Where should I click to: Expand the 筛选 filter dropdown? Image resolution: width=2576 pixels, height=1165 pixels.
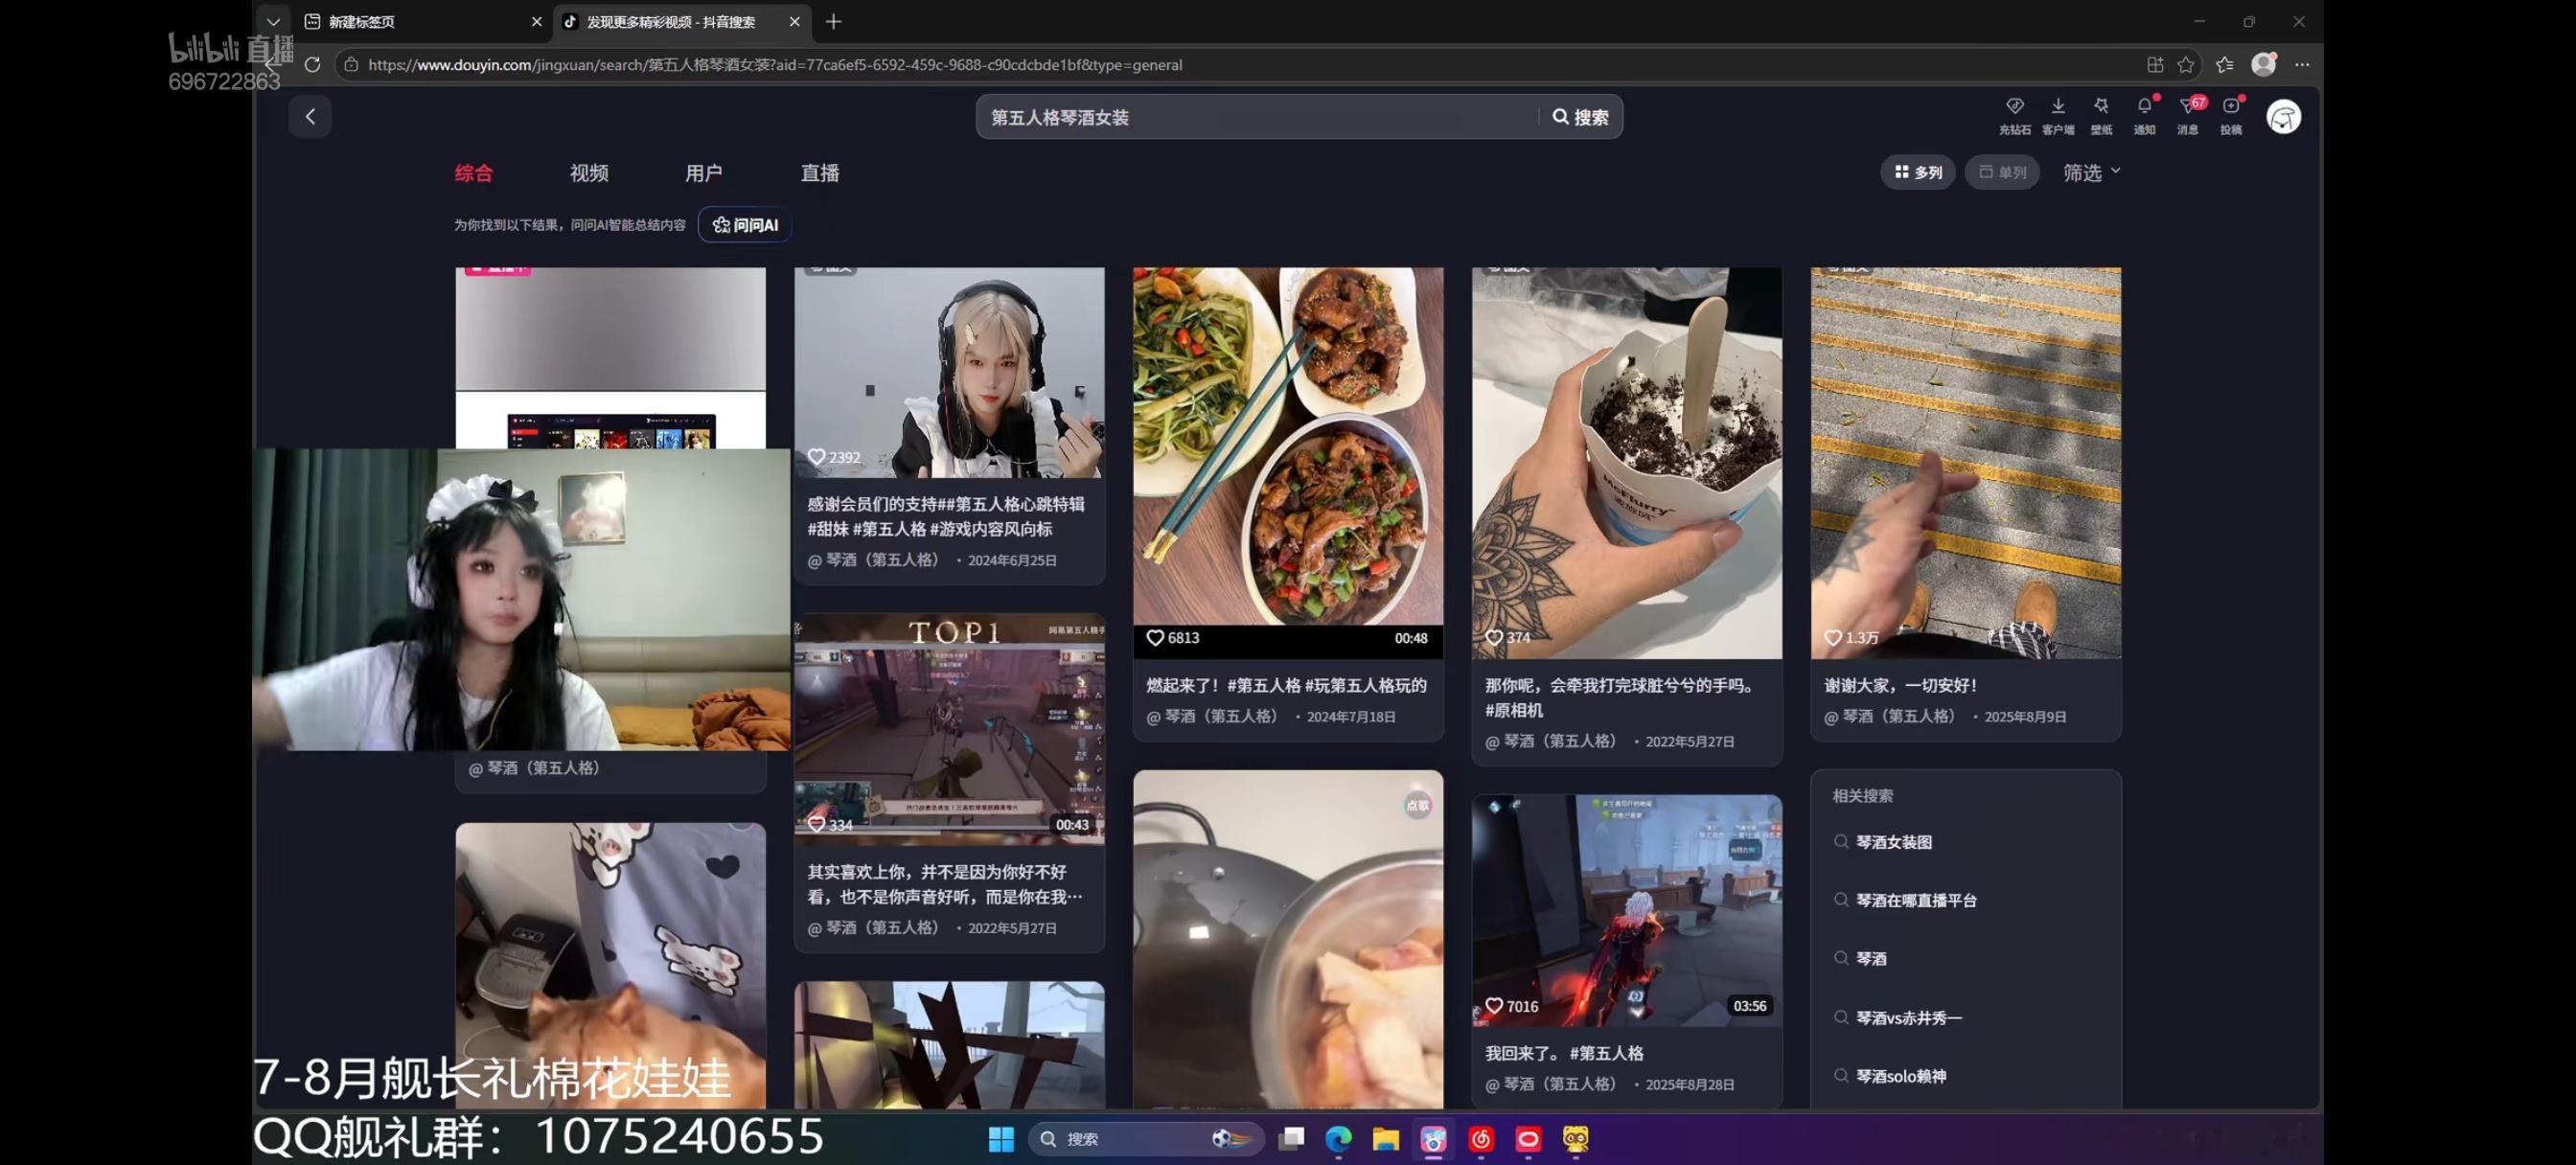click(2091, 173)
